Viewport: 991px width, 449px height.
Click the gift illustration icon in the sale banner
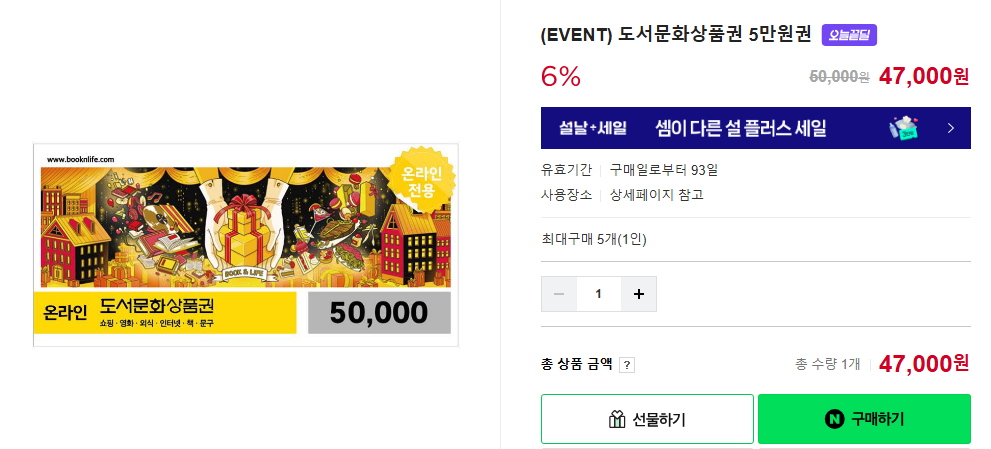coord(904,128)
